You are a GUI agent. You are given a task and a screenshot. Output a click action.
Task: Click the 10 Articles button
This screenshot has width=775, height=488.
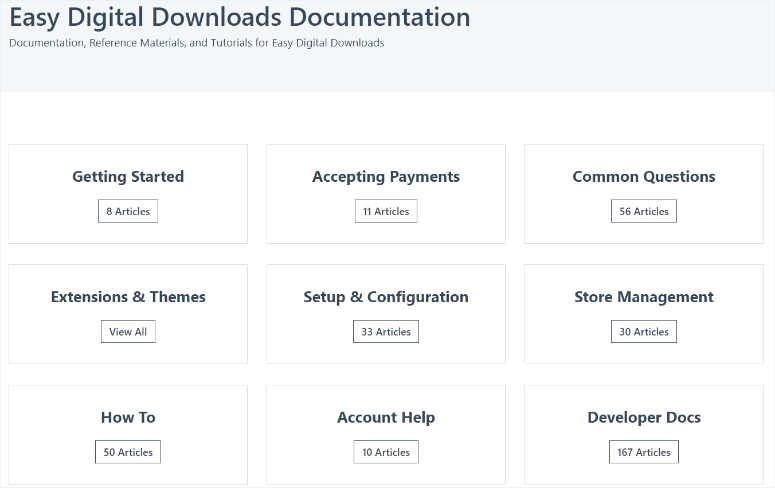pyautogui.click(x=386, y=452)
